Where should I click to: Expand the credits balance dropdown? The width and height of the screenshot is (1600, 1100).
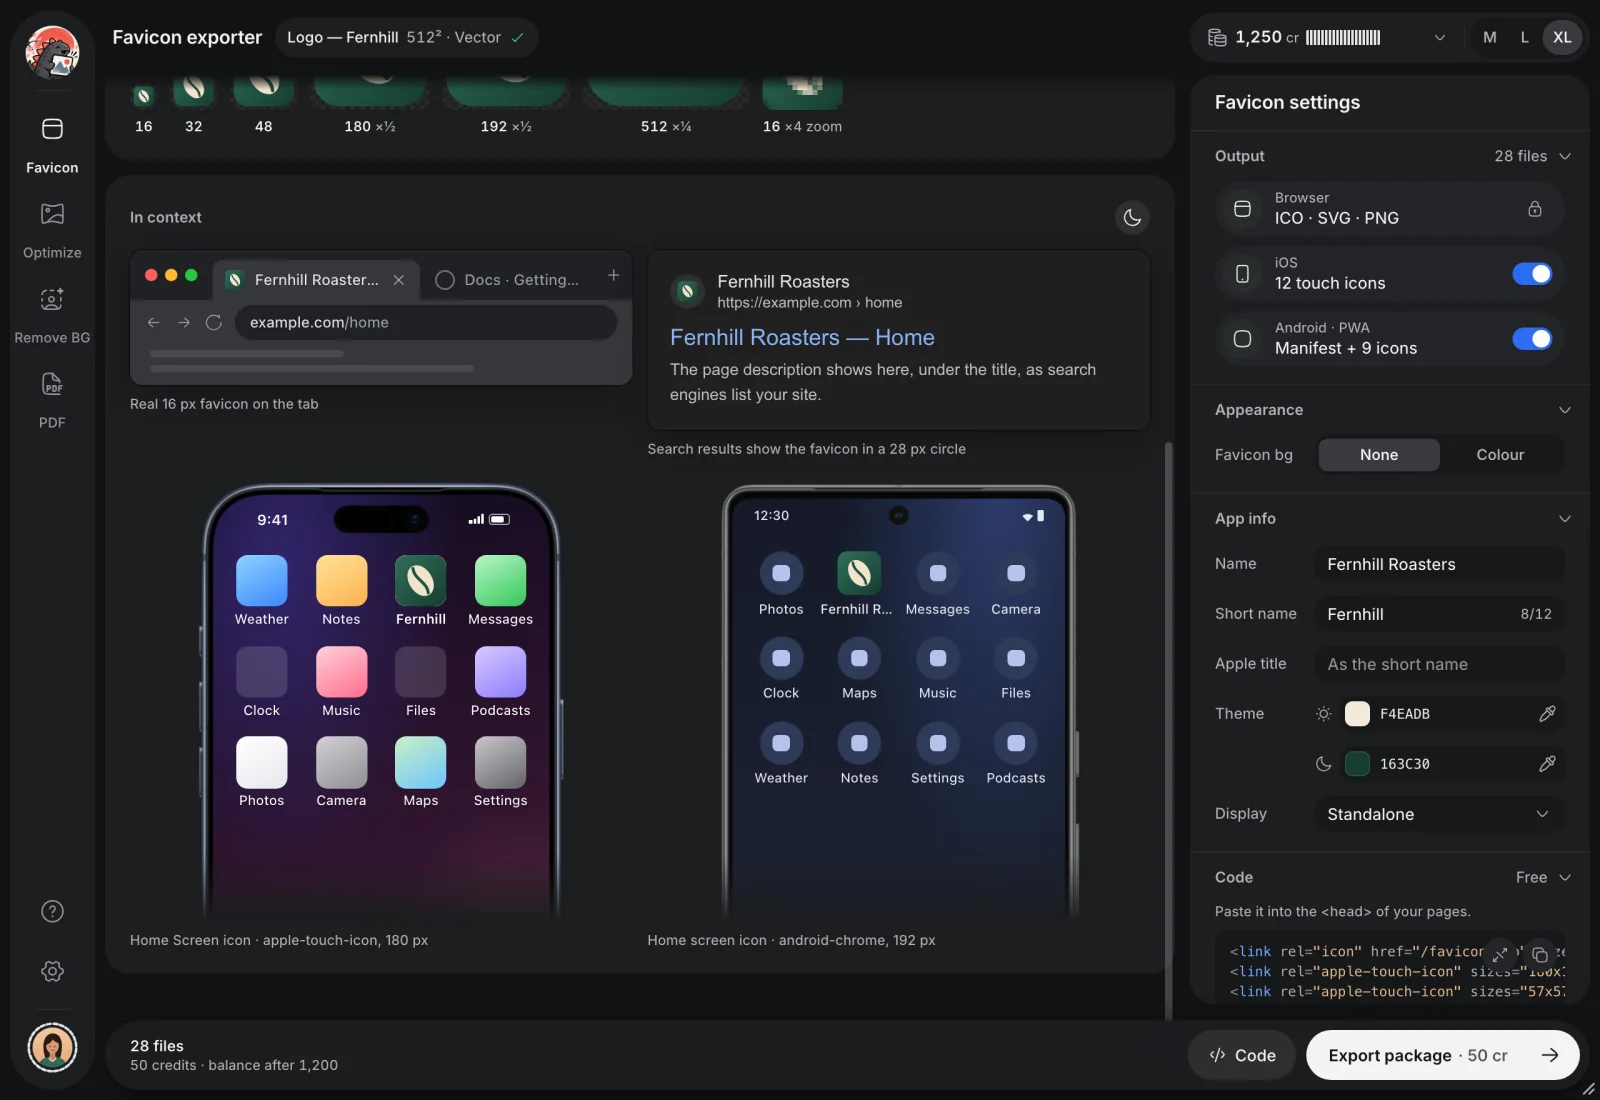tap(1440, 37)
